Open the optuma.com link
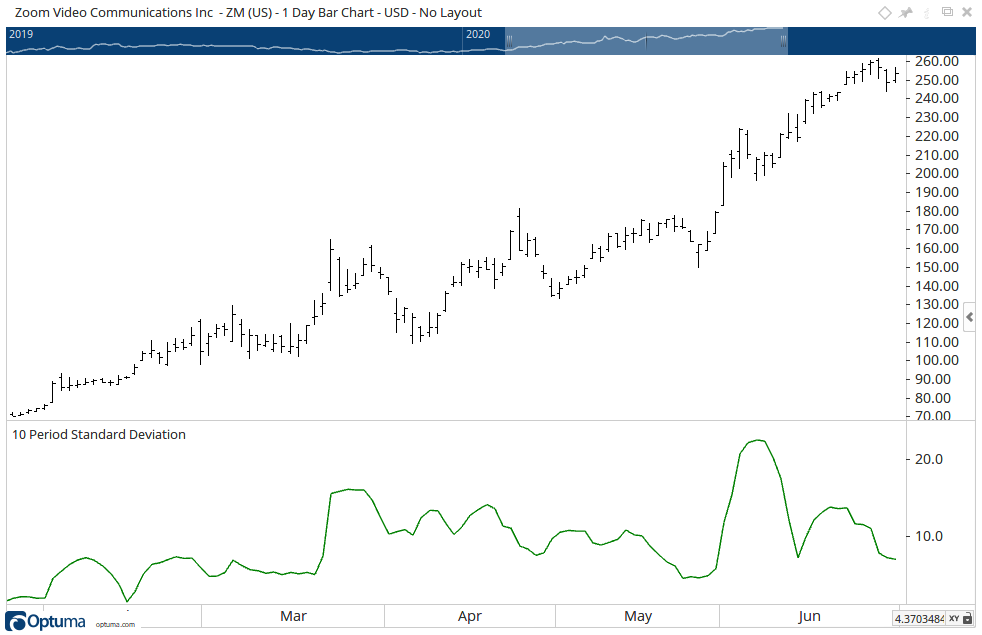Screen dimensions: 982x635 click(115, 624)
